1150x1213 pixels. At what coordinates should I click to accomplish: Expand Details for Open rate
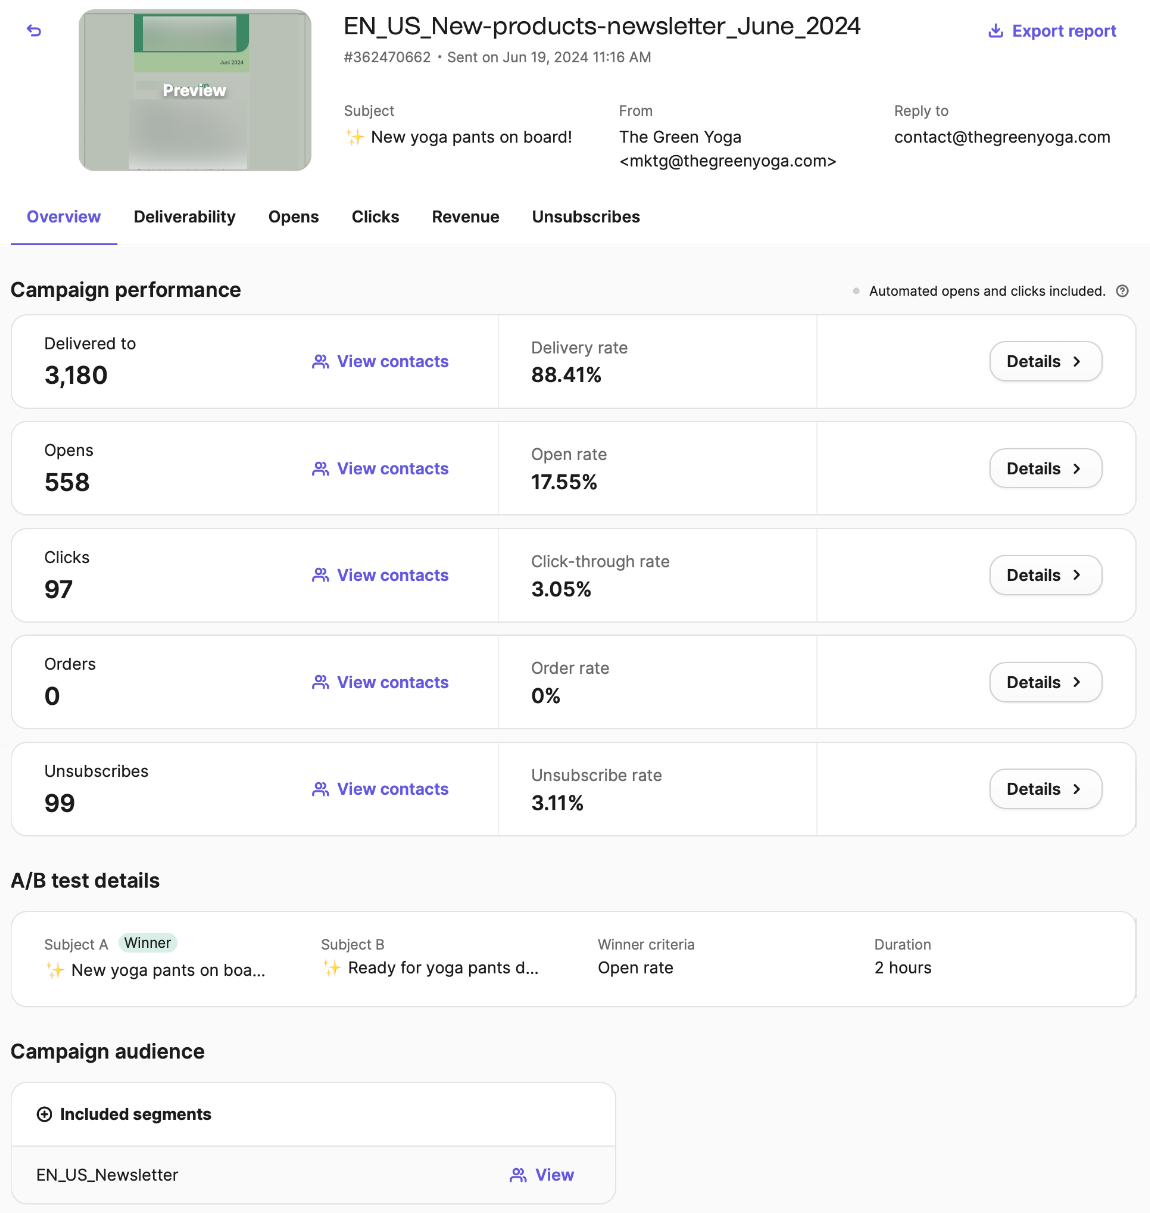click(x=1045, y=469)
